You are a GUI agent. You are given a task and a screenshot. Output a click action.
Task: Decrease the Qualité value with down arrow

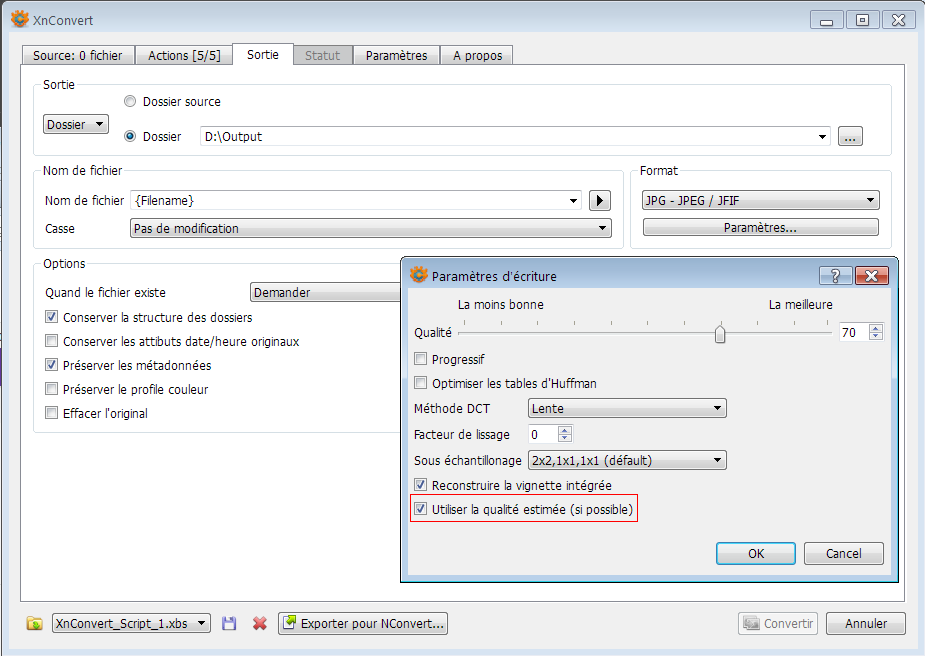coord(876,336)
